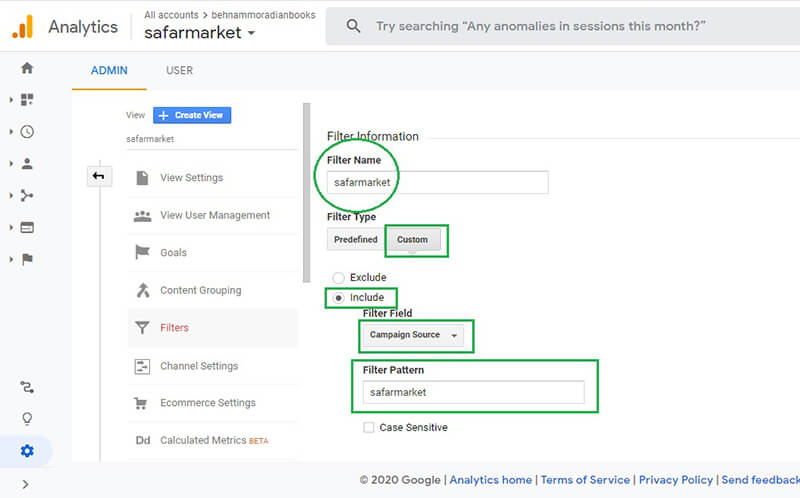The height and width of the screenshot is (498, 800).
Task: Open the Privacy Policy link
Action: (x=676, y=480)
